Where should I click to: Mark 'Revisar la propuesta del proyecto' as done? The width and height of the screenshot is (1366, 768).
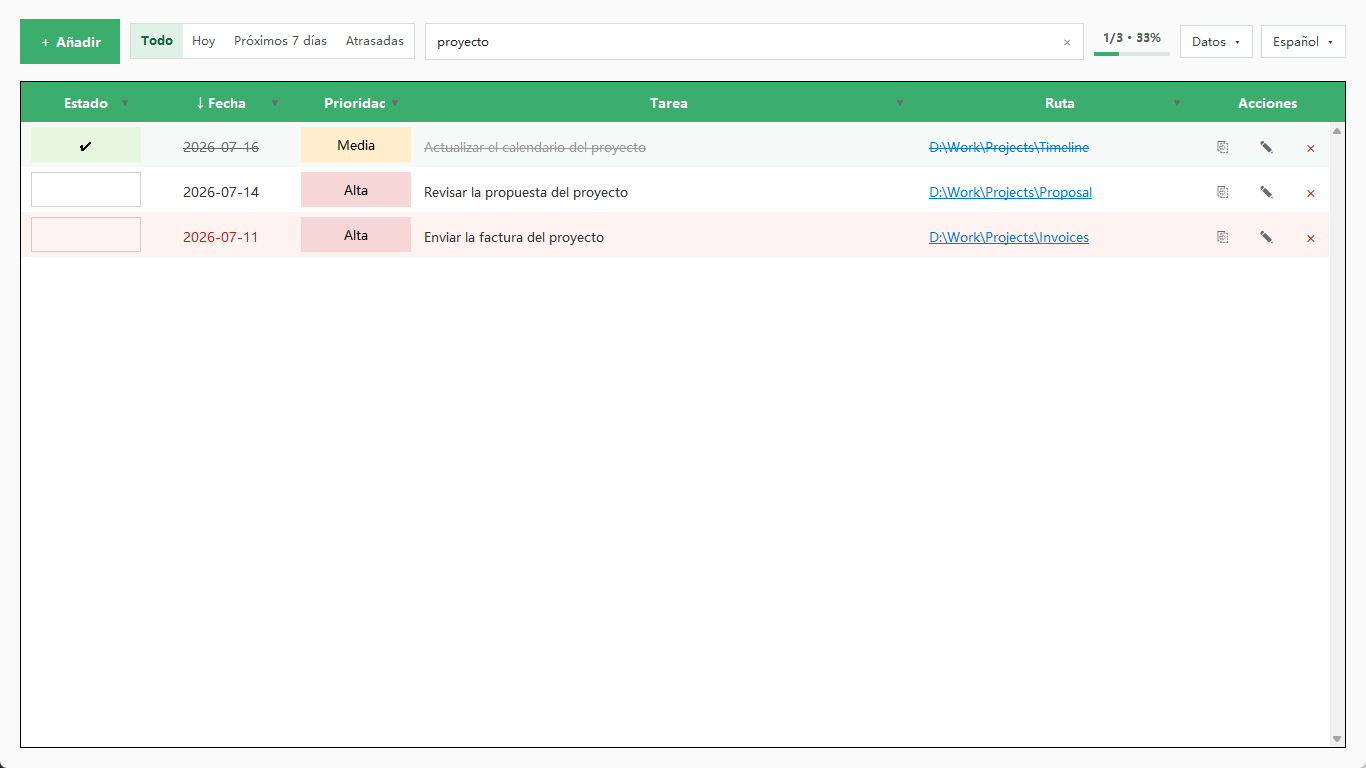pyautogui.click(x=86, y=190)
